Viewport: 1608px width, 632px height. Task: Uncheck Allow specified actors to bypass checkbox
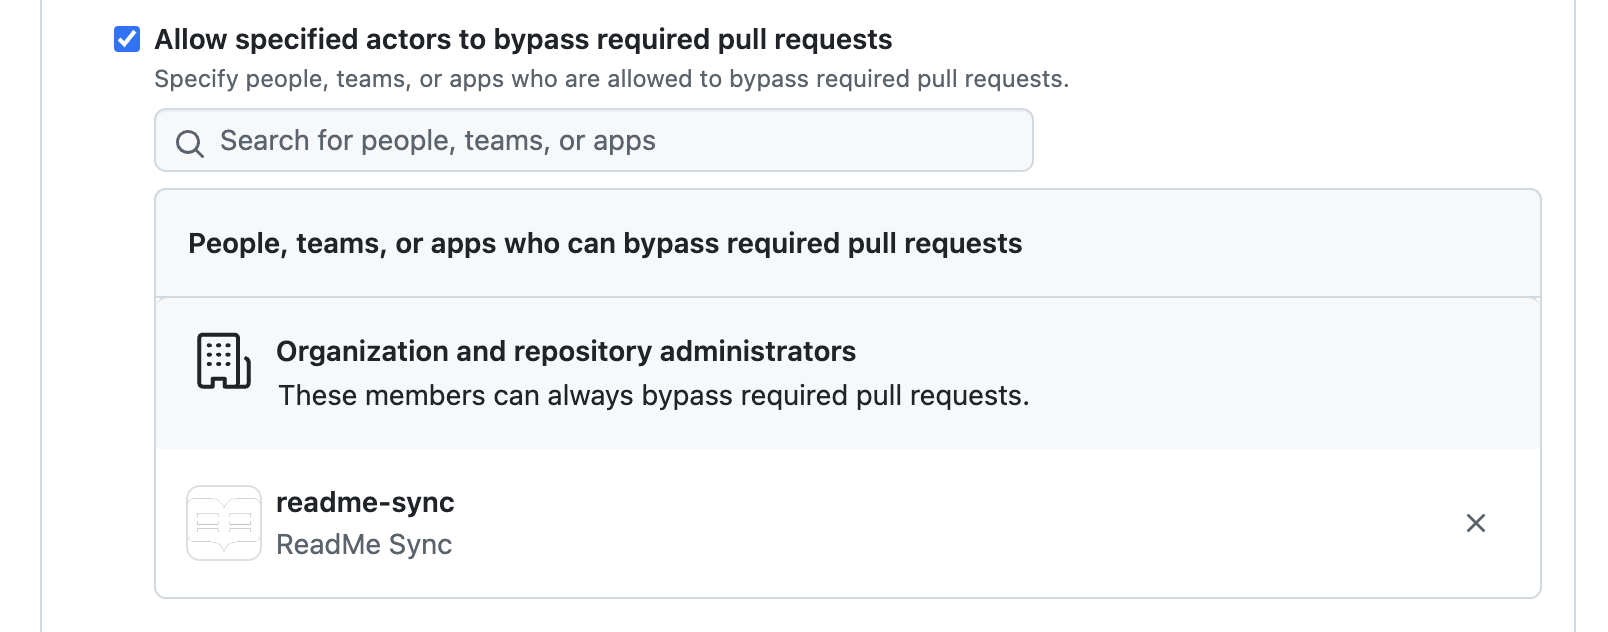pos(127,39)
